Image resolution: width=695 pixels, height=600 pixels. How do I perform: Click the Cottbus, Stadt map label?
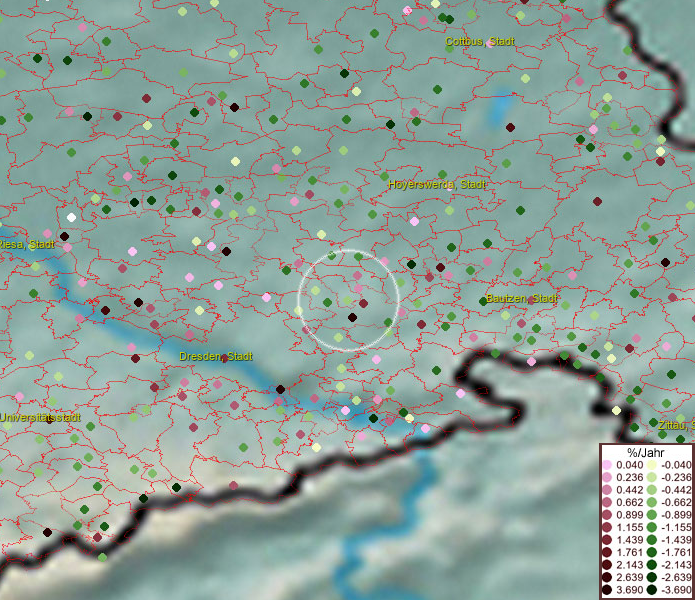(478, 42)
